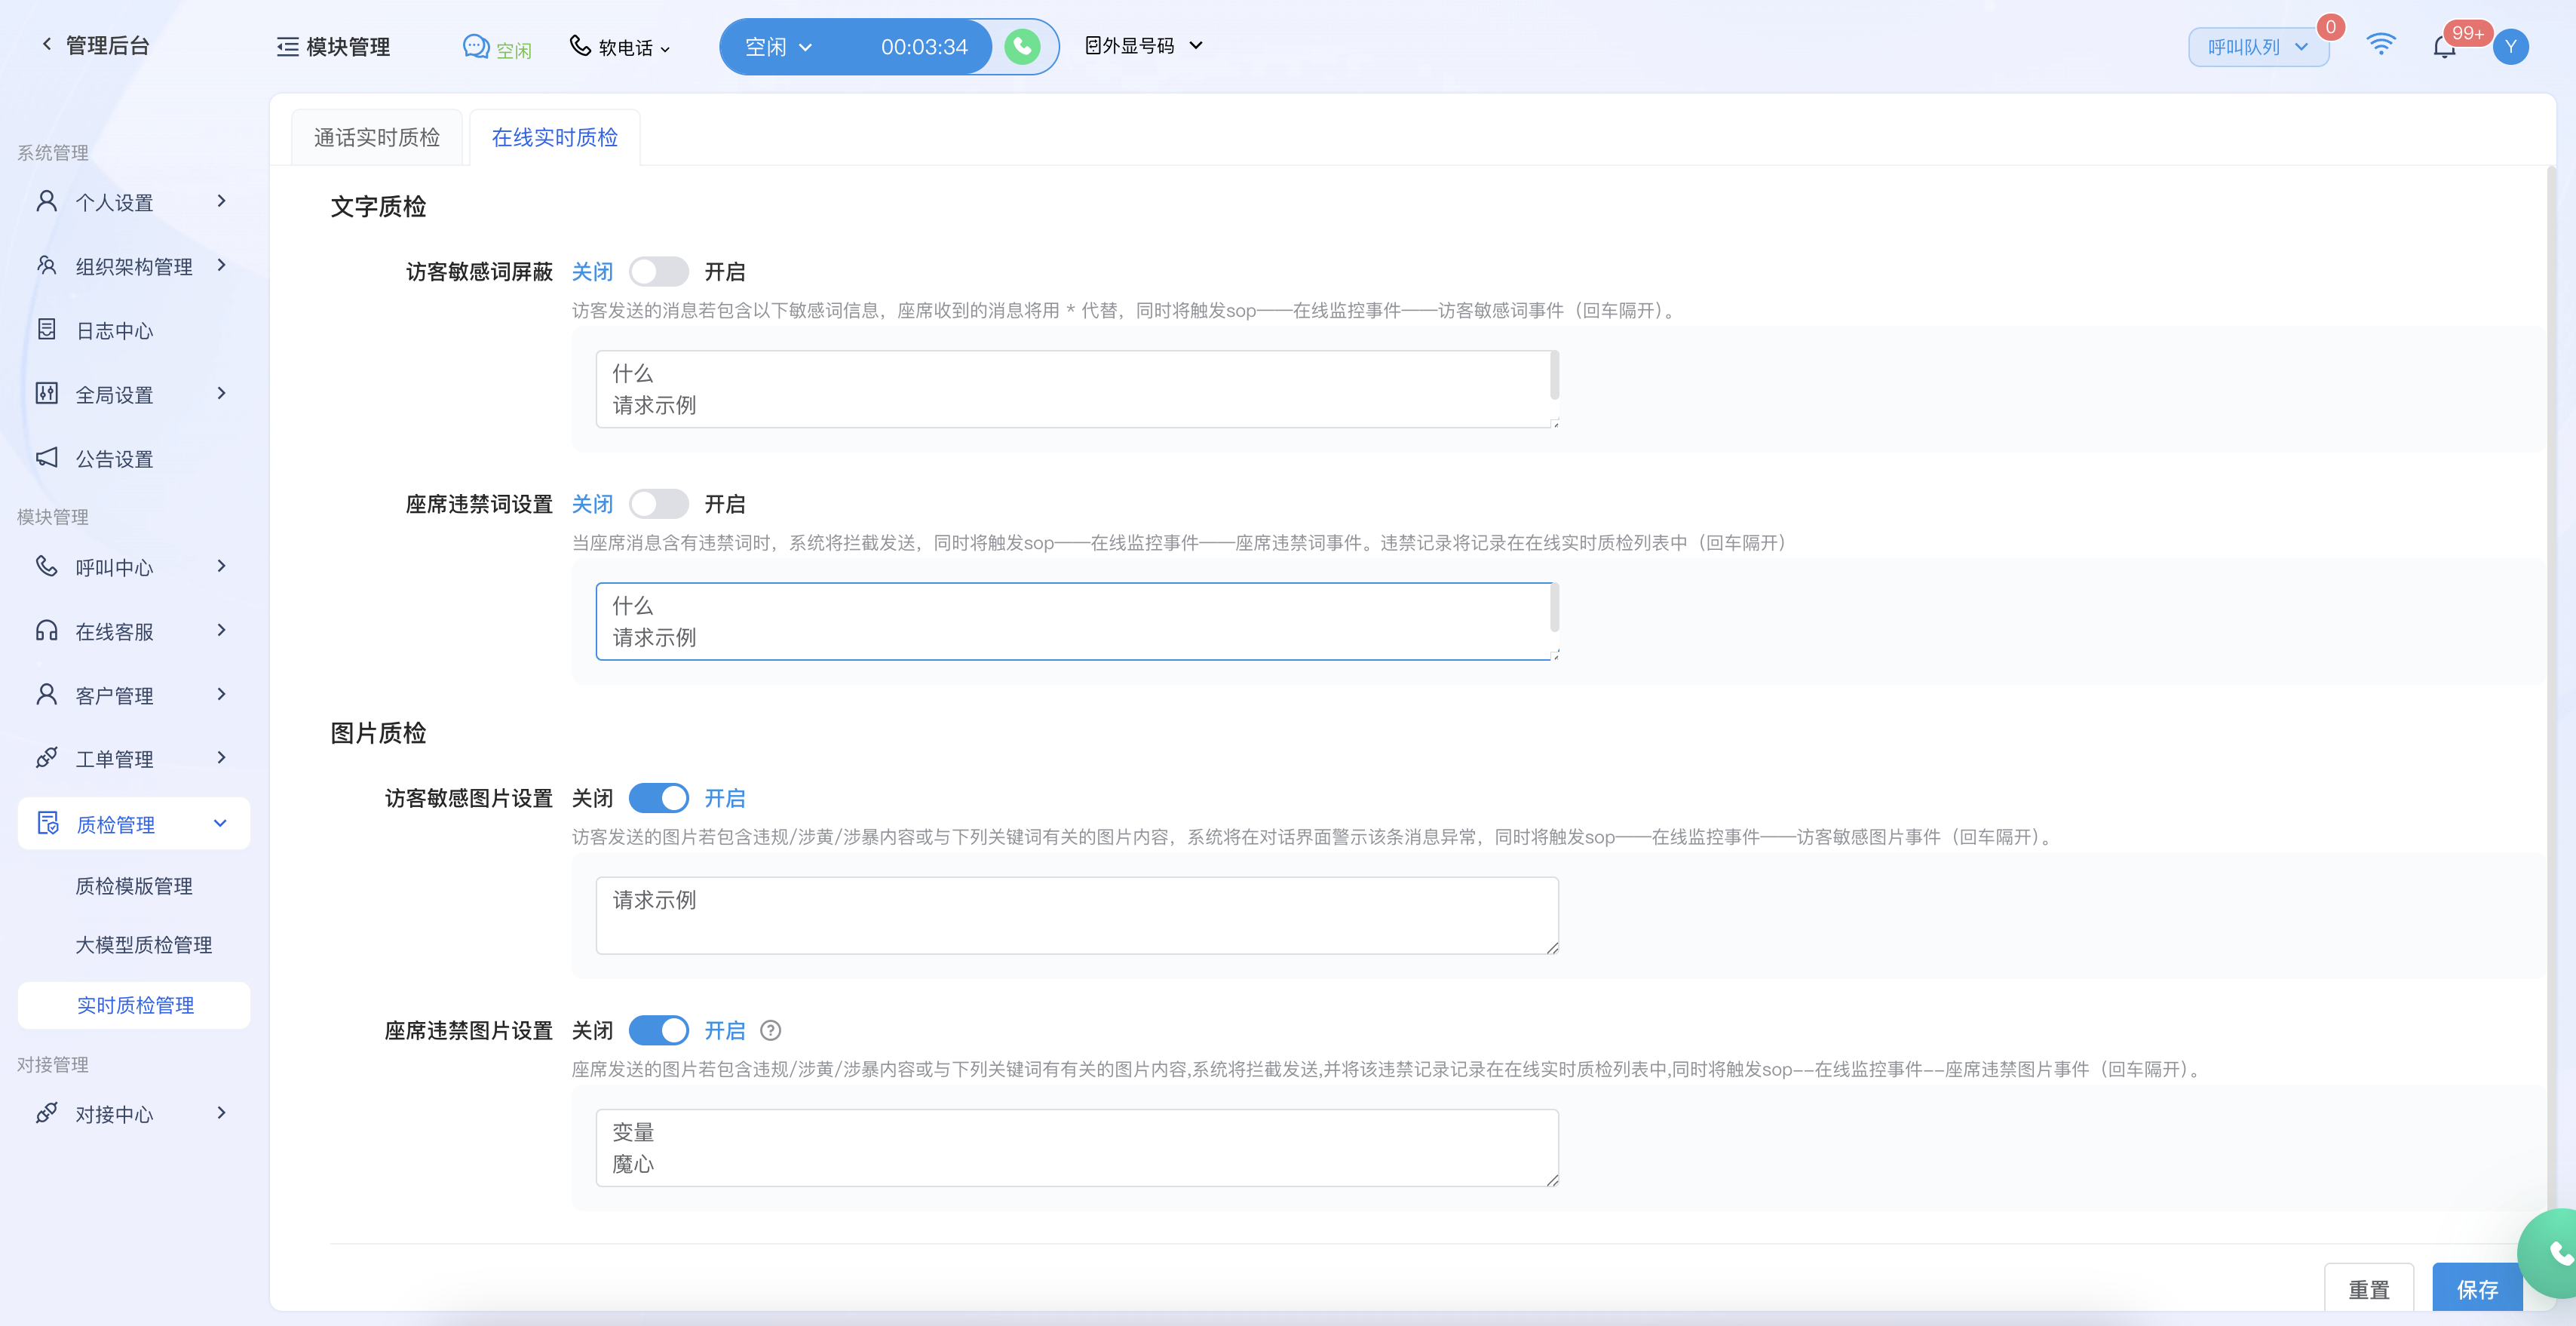Image resolution: width=2576 pixels, height=1326 pixels.
Task: Switch to the 通话实时质检 tab
Action: pos(377,138)
